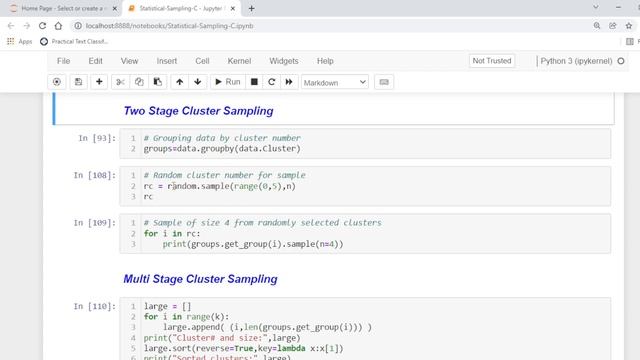Open the Help menu

coord(325,61)
